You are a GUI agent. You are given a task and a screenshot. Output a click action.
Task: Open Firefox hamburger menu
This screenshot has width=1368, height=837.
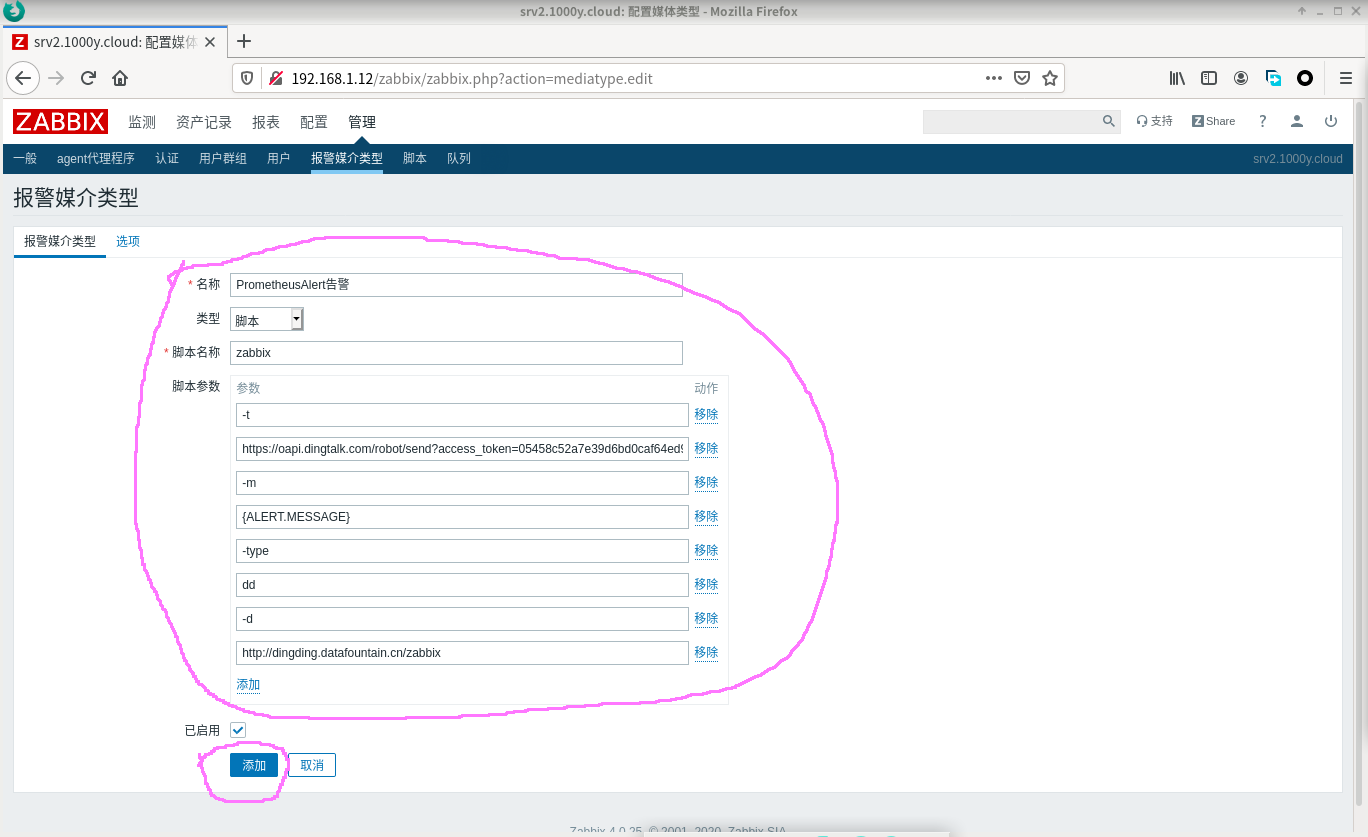[1345, 78]
